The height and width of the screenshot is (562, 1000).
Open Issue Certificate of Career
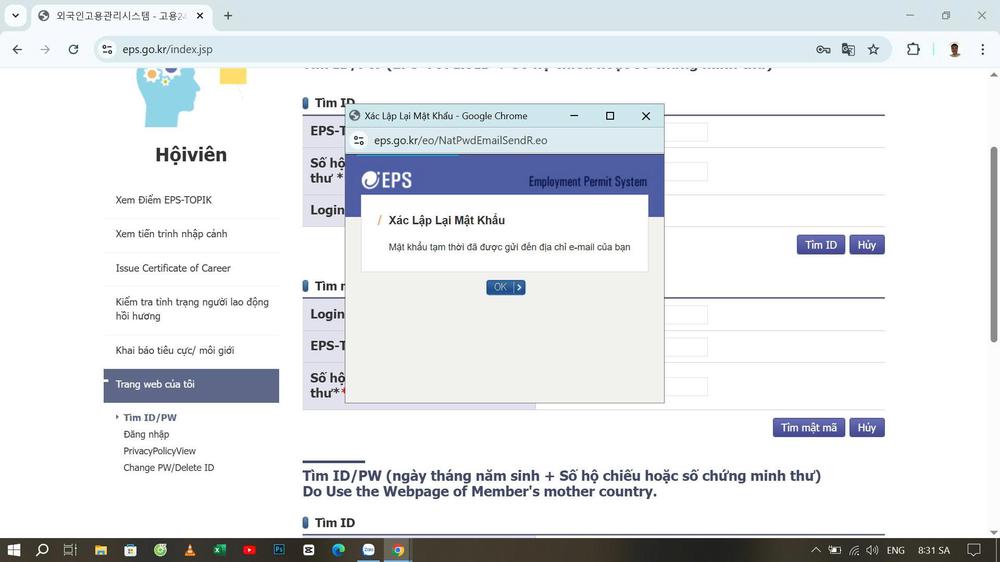point(173,268)
